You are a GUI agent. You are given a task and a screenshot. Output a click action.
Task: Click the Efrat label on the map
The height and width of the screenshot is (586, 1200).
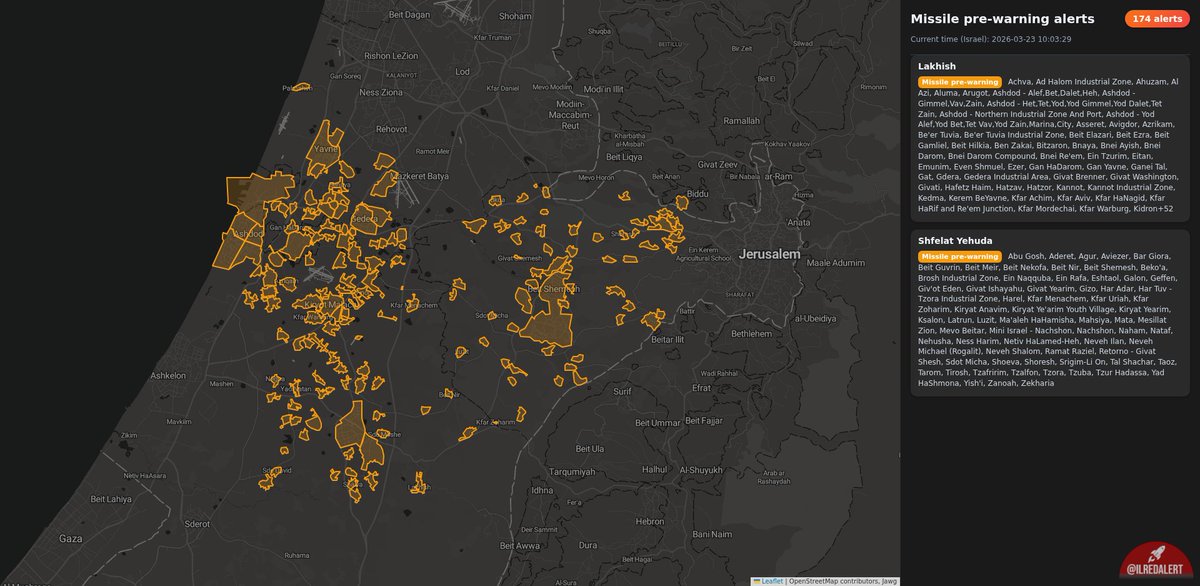[x=701, y=388]
